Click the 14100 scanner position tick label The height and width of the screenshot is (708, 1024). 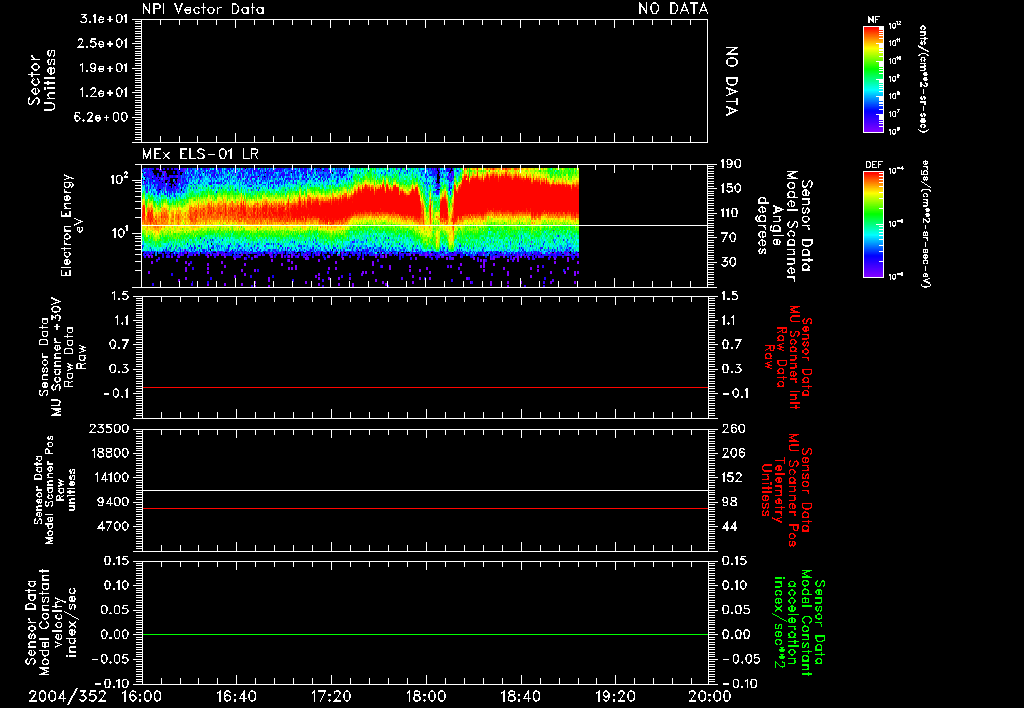[108, 477]
